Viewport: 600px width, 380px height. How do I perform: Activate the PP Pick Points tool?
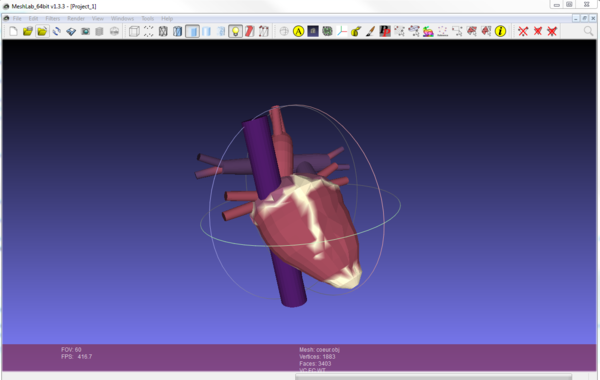pos(385,31)
